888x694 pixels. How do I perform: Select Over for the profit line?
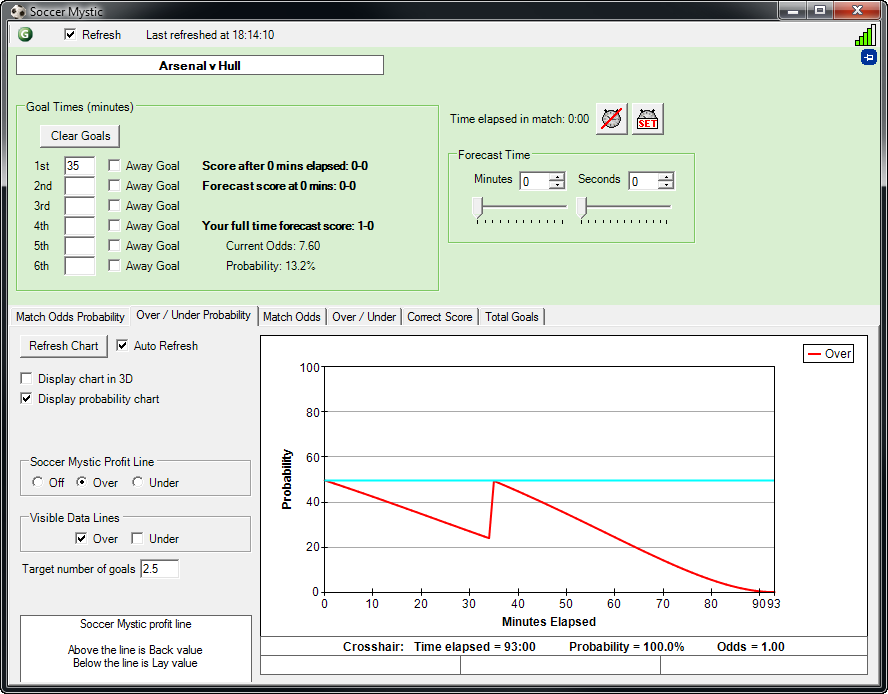pos(82,482)
